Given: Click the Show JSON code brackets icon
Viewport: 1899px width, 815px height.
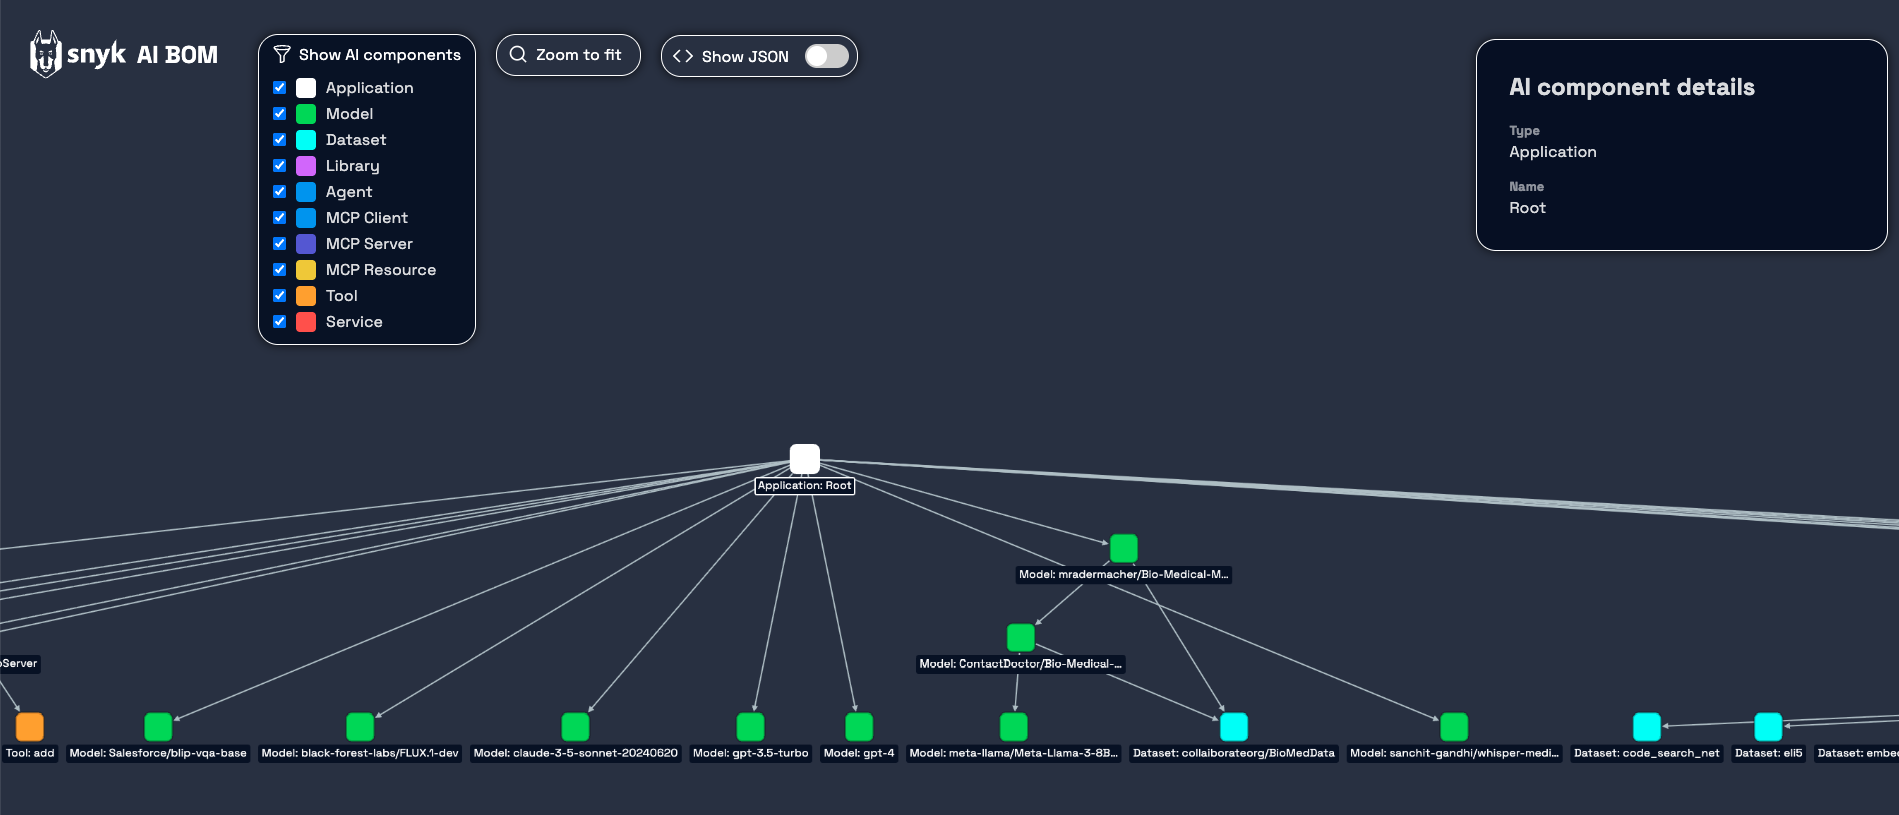Looking at the screenshot, I should tap(683, 56).
